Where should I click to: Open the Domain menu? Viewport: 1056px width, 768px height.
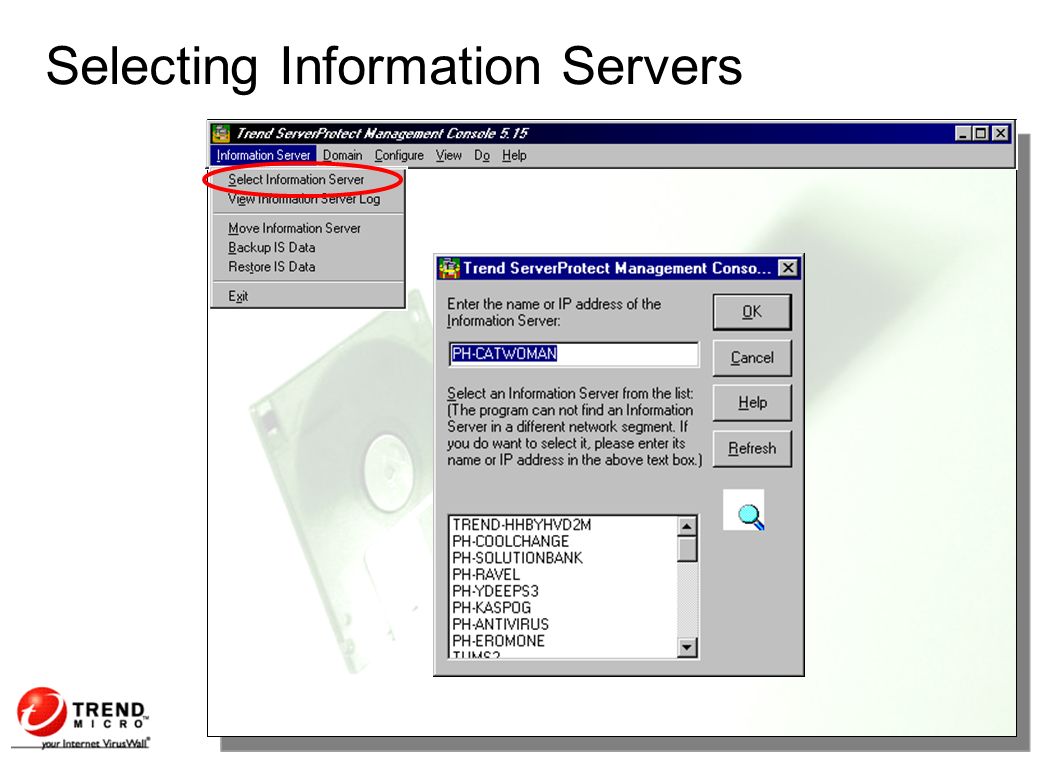[342, 155]
